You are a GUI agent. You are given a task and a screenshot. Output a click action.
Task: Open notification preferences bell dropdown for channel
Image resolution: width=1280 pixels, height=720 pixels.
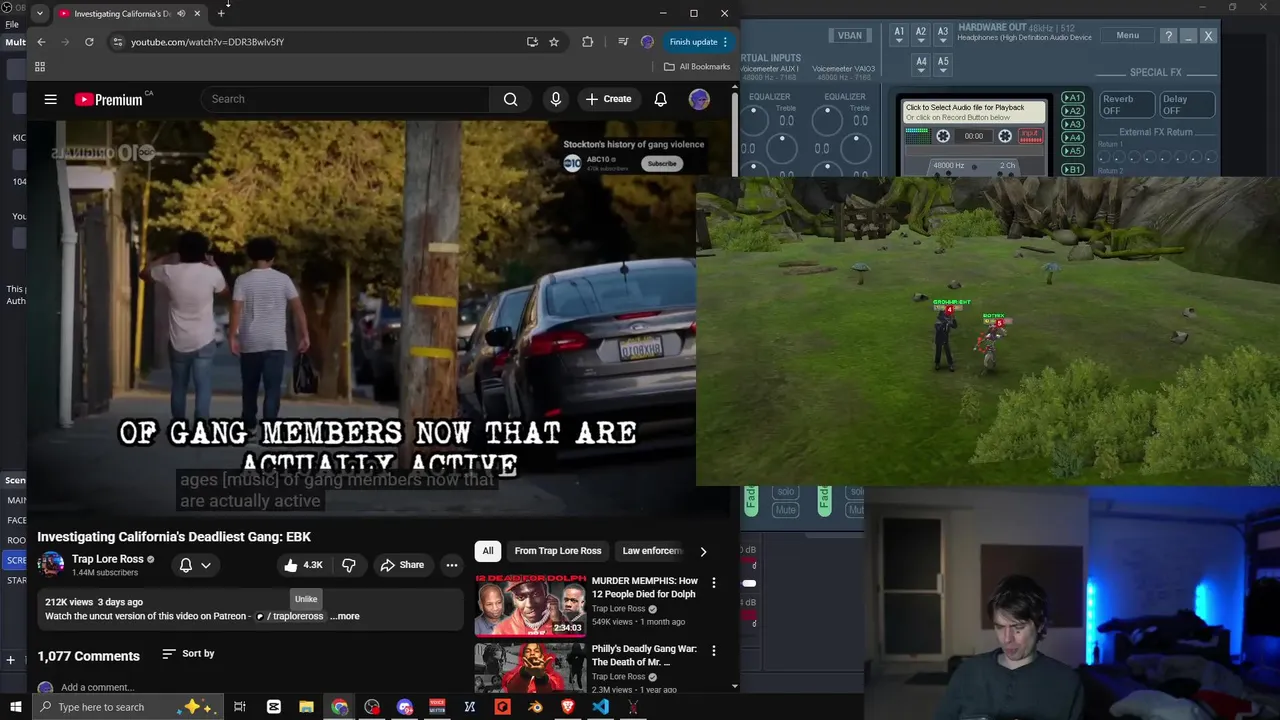coord(195,565)
